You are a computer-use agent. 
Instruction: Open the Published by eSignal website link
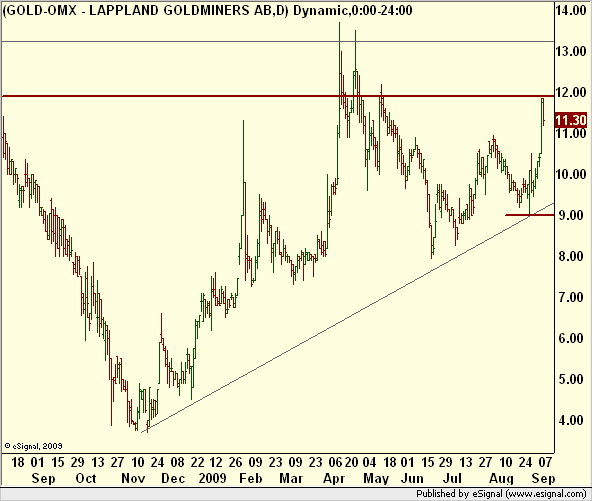coord(501,493)
